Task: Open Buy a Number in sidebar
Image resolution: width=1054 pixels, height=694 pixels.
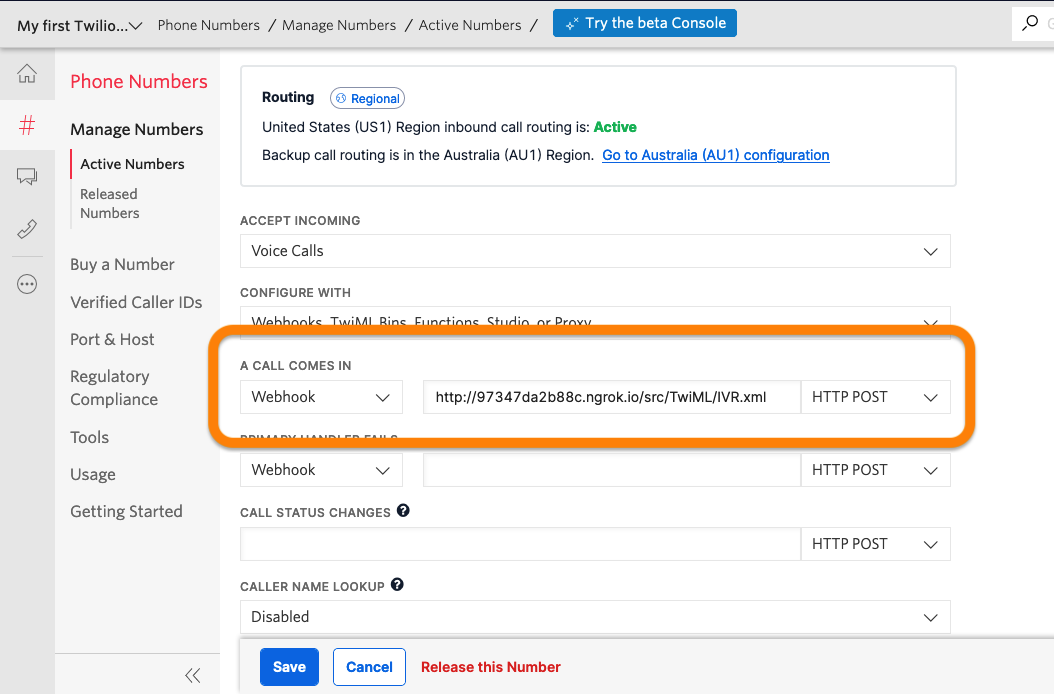Action: [122, 264]
